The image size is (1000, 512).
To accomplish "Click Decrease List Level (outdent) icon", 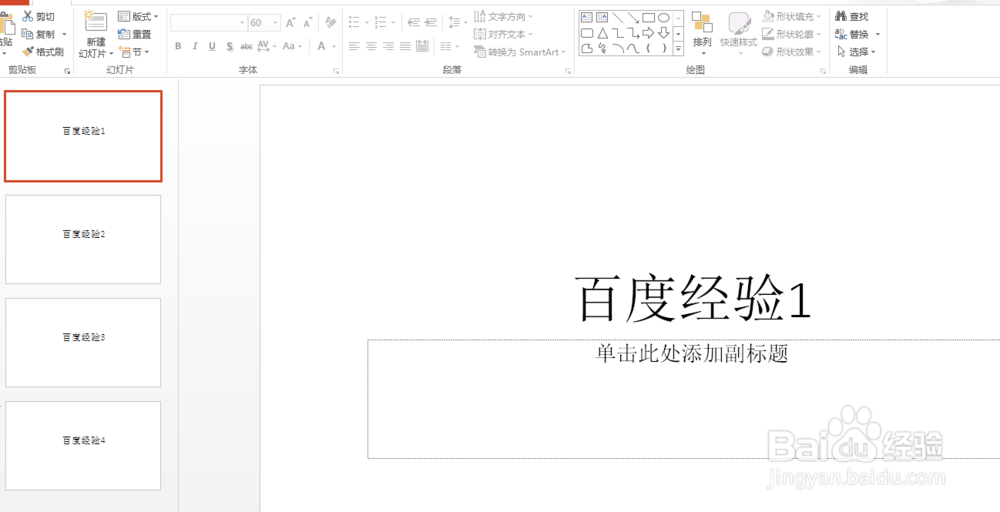I will click(x=413, y=23).
